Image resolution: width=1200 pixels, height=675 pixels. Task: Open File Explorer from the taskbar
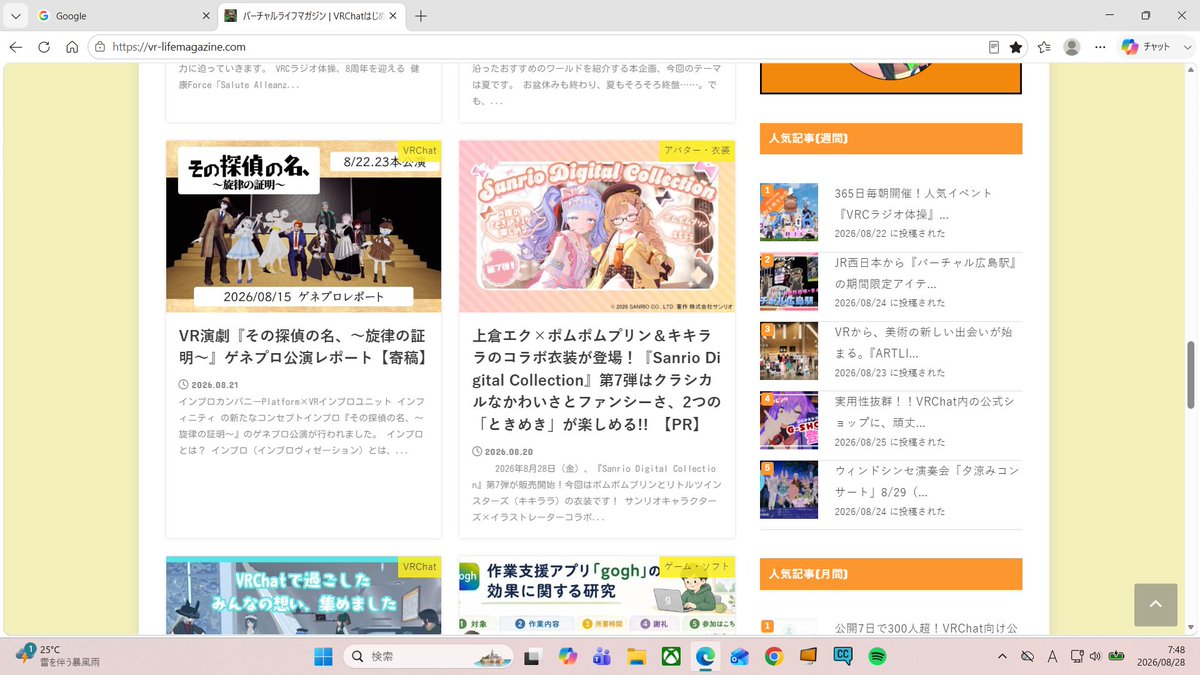coord(636,656)
